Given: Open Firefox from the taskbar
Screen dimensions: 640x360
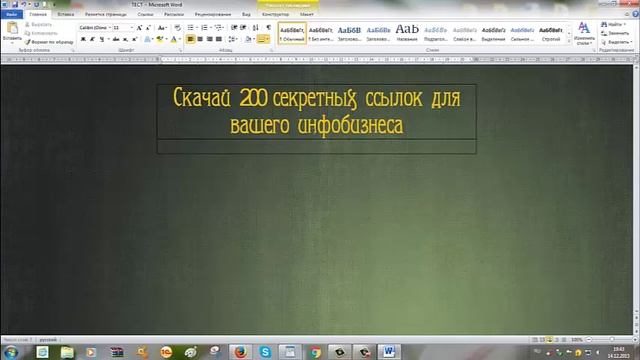Looking at the screenshot, I should coord(240,352).
